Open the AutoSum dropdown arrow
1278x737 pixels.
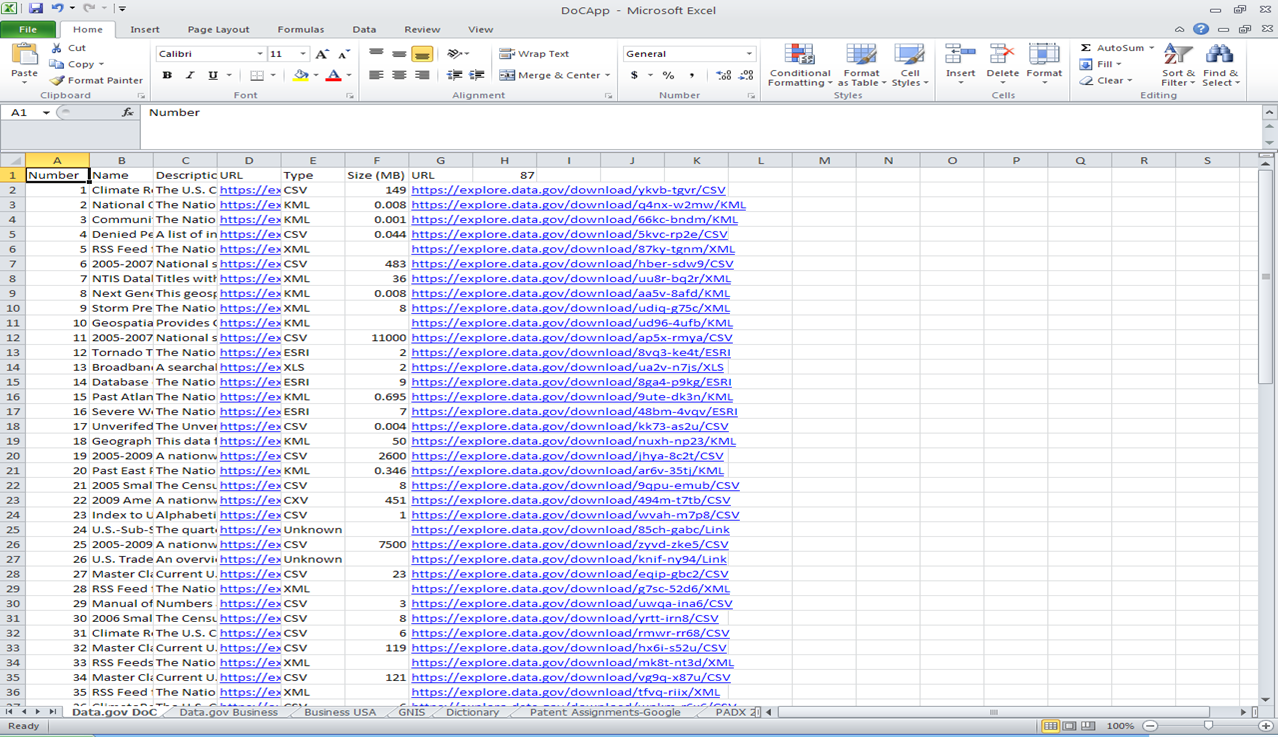pyautogui.click(x=1151, y=48)
